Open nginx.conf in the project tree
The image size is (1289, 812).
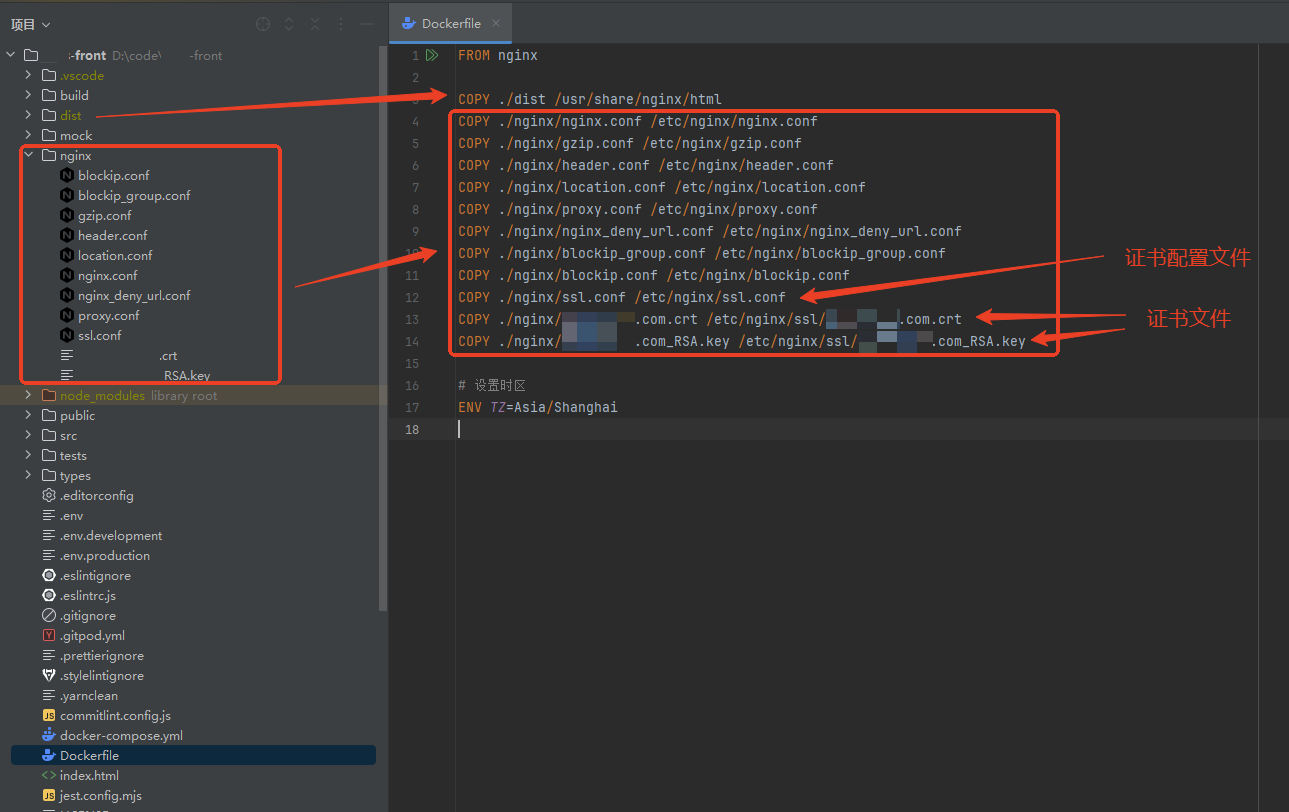coord(108,275)
